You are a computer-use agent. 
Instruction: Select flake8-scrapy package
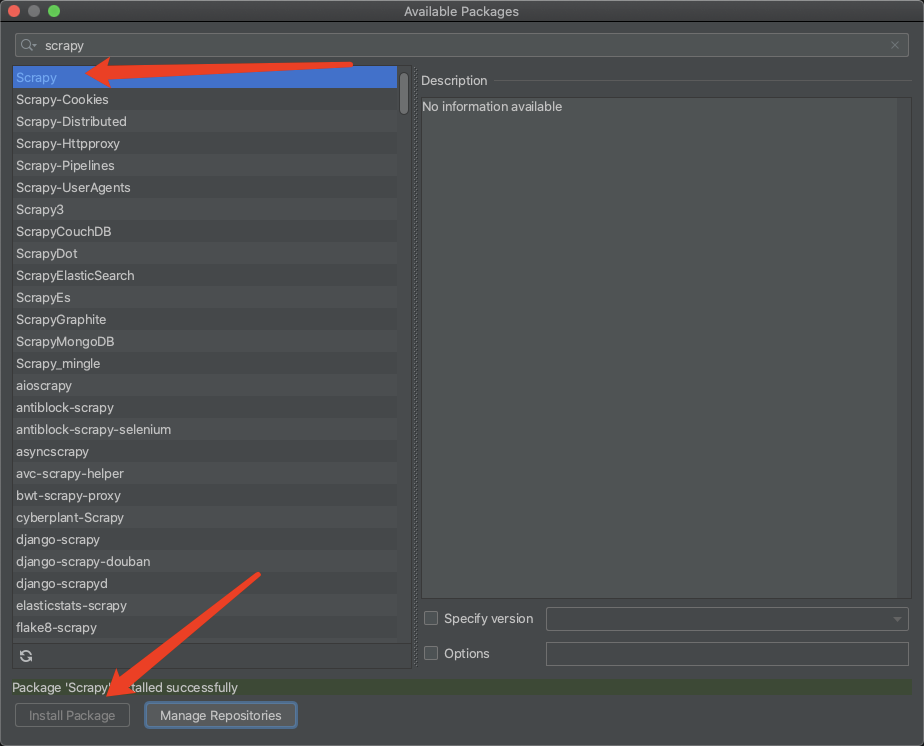coord(204,628)
